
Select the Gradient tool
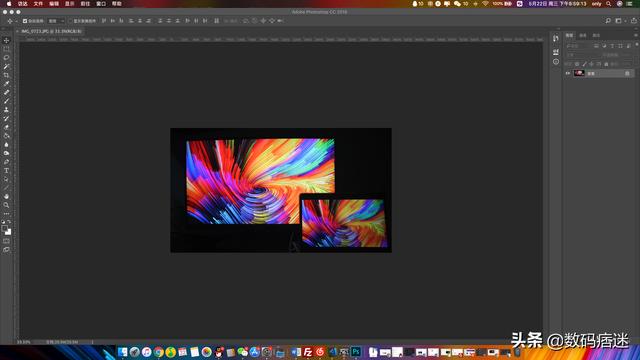(x=6, y=136)
